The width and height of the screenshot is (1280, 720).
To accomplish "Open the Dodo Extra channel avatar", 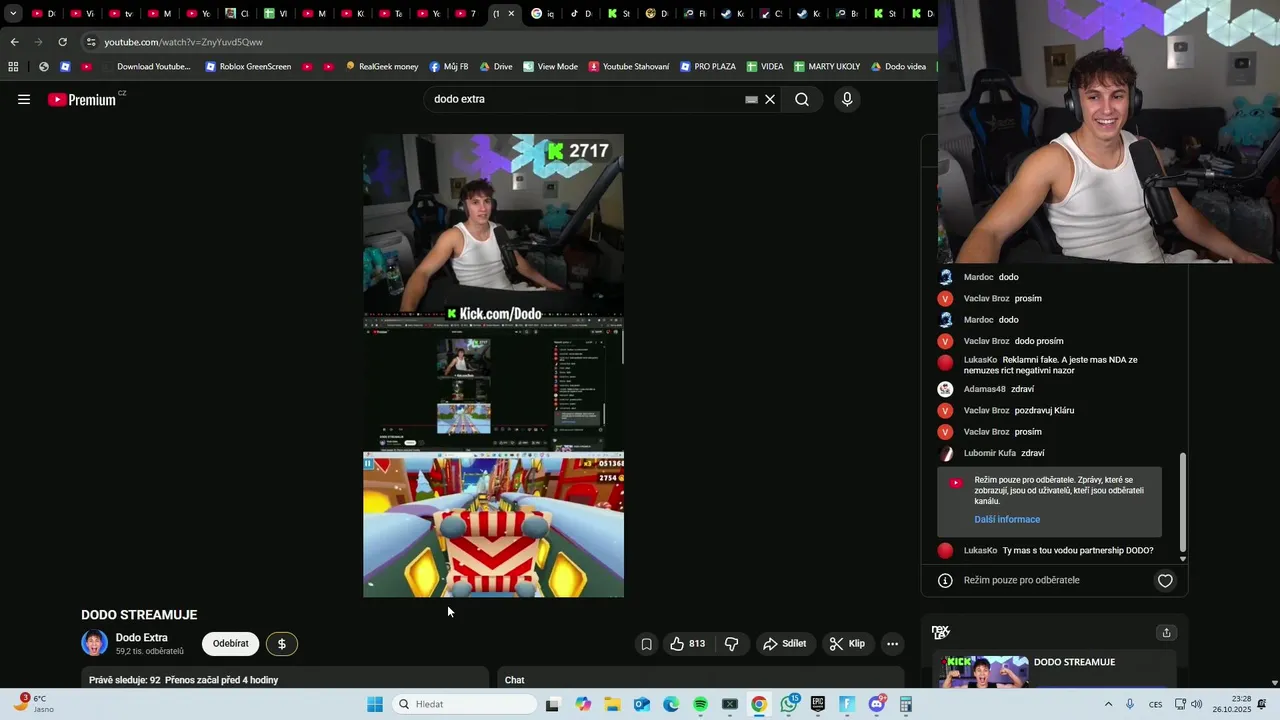I will coord(95,643).
